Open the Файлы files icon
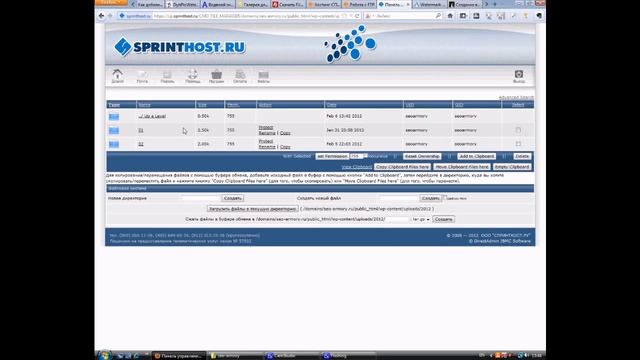The image size is (640, 360). pos(263,76)
